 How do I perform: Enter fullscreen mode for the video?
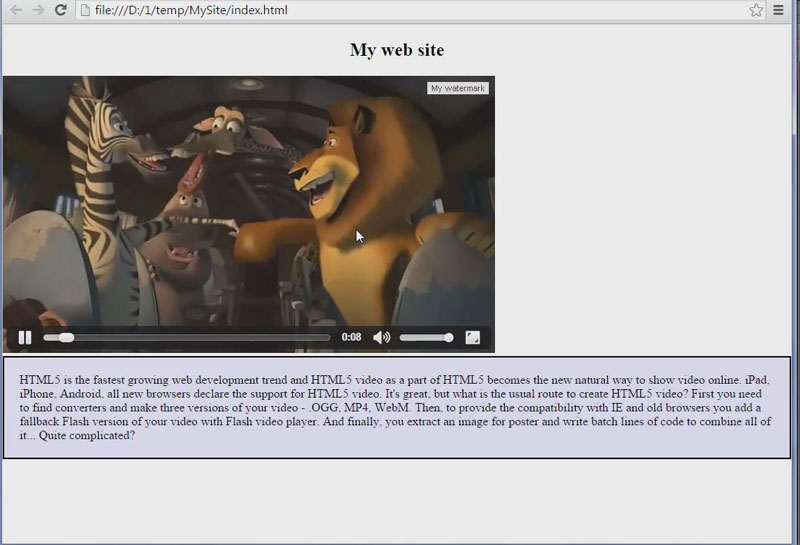tap(472, 337)
